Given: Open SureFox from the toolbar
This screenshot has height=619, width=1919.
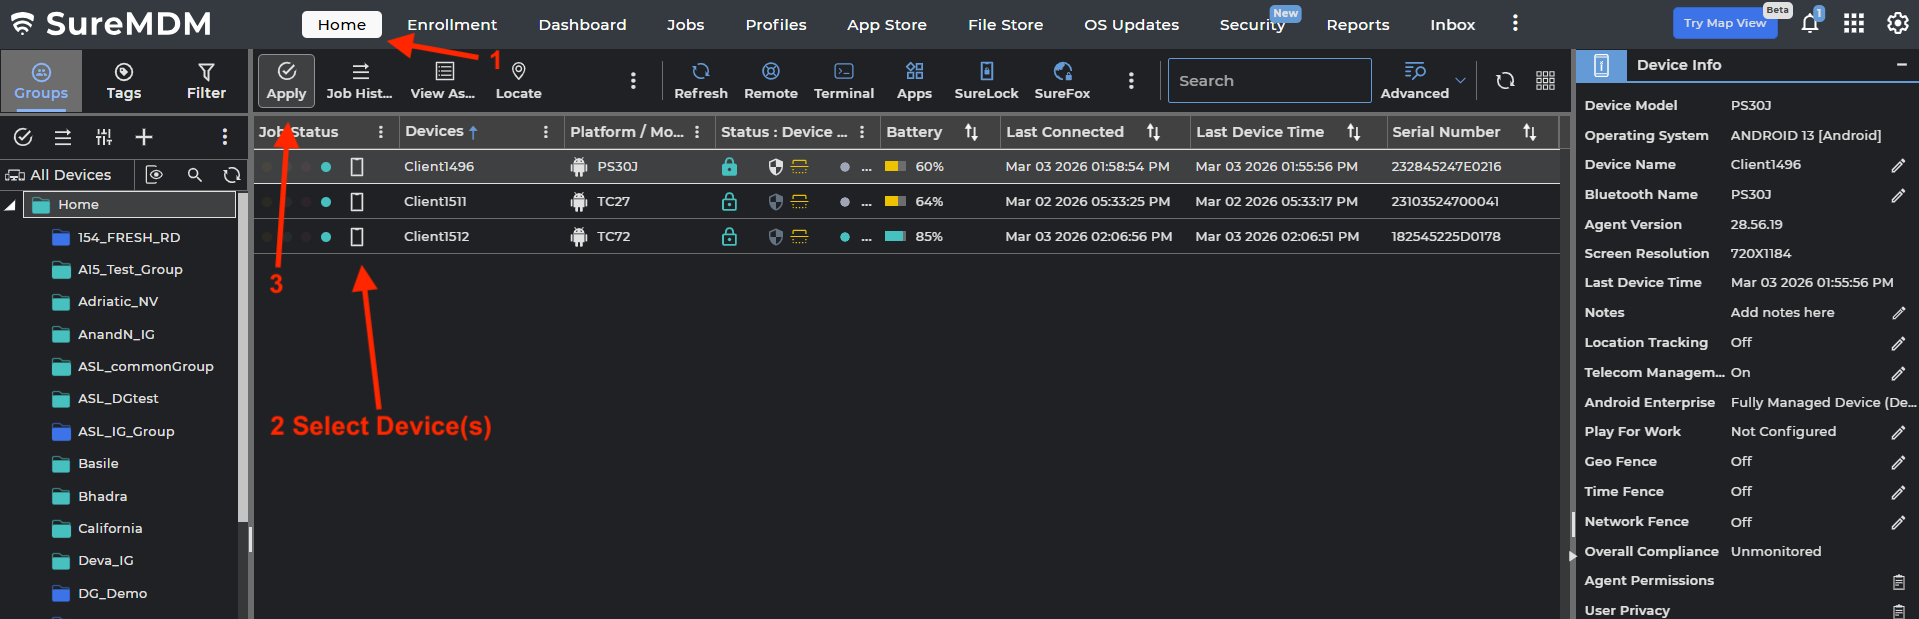Looking at the screenshot, I should tap(1062, 80).
